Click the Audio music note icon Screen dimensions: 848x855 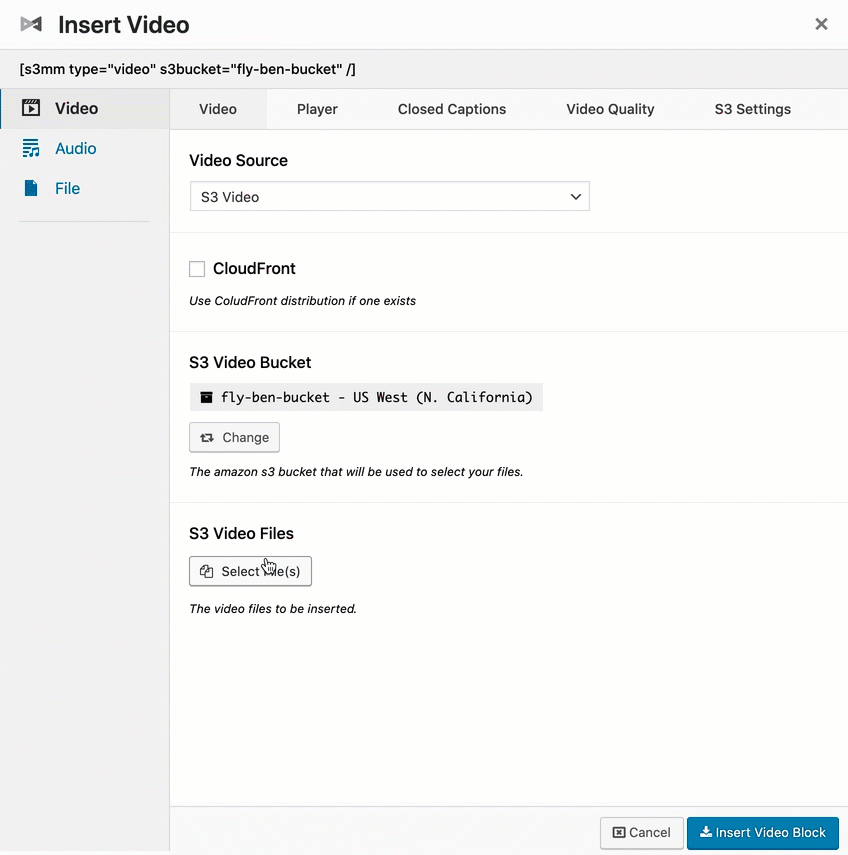[31, 148]
